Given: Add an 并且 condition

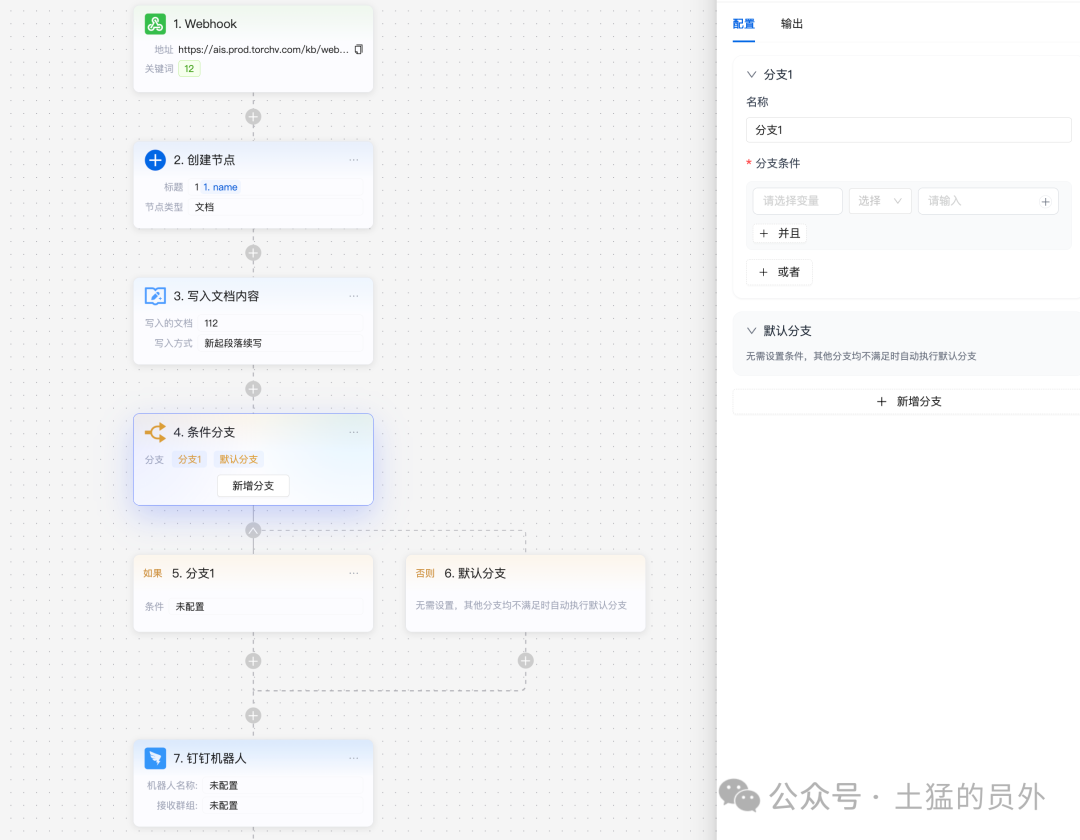Looking at the screenshot, I should [780, 233].
